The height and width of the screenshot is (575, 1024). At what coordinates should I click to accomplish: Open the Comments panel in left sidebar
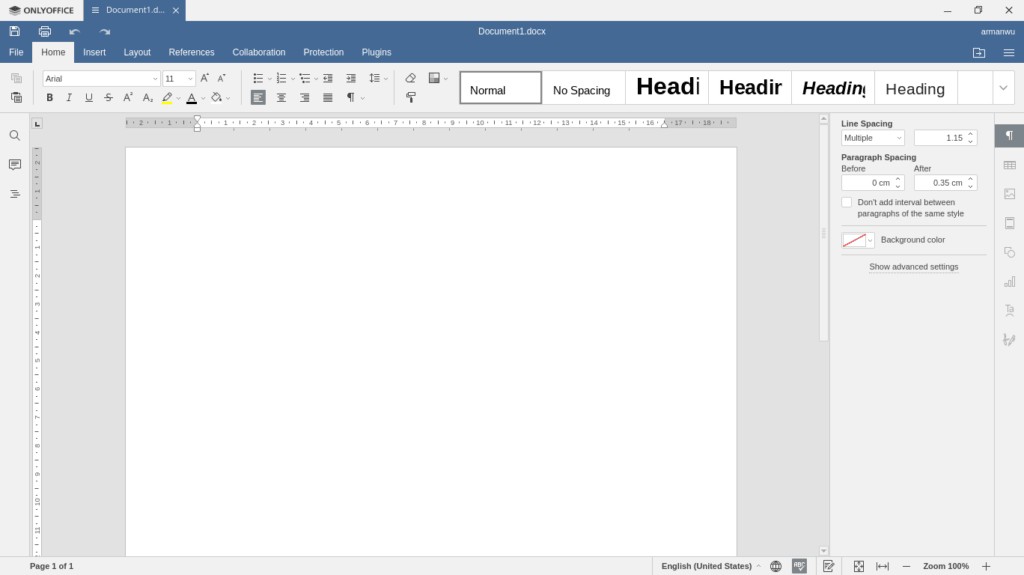[15, 164]
